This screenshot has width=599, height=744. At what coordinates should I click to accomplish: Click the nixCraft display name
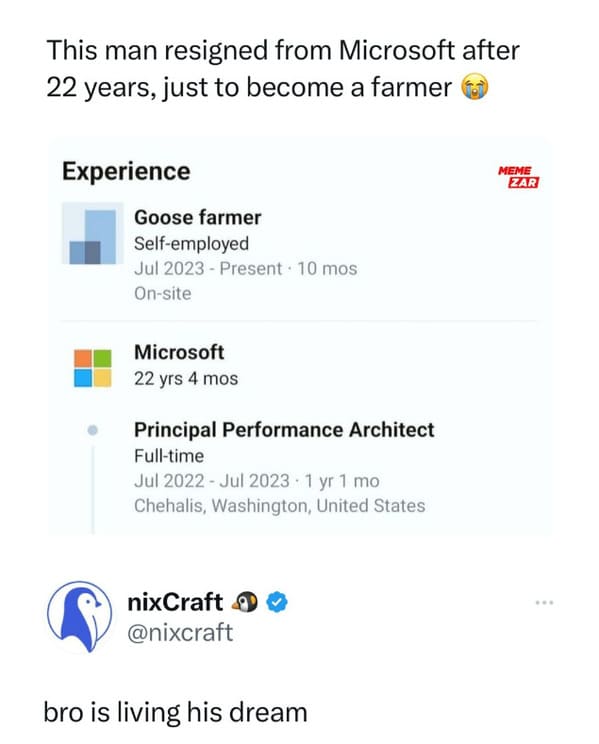pyautogui.click(x=175, y=602)
